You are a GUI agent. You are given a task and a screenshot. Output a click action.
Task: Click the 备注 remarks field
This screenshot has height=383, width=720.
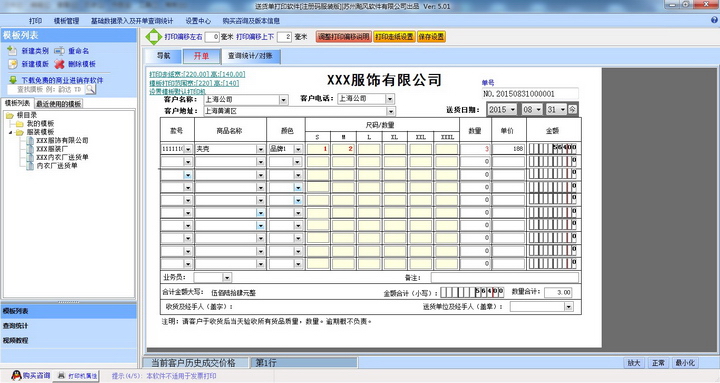click(505, 277)
